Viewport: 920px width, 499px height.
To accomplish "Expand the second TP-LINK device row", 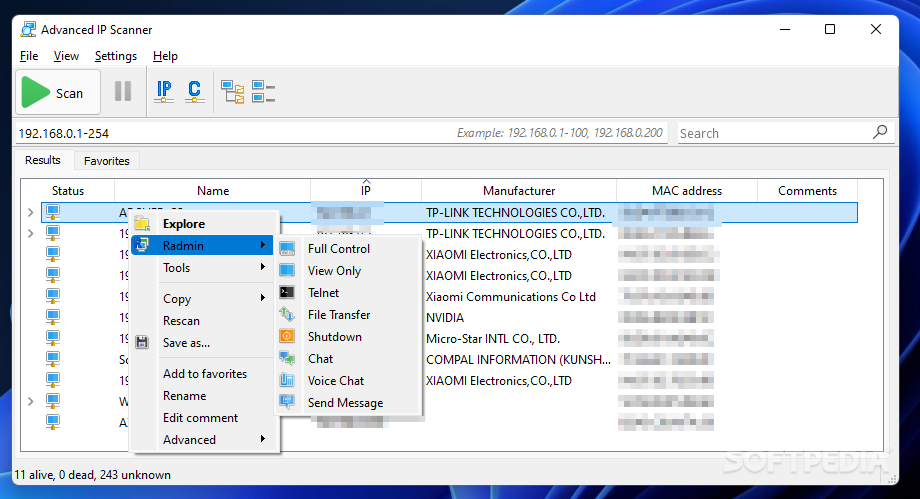I will click(x=31, y=233).
